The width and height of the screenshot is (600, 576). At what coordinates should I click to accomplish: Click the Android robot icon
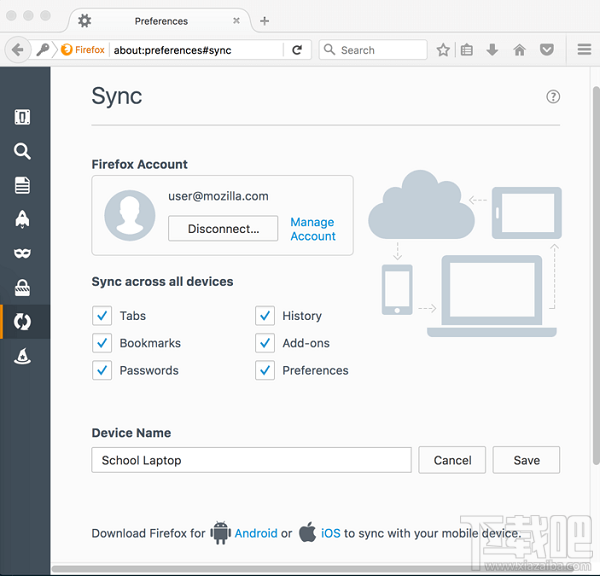coord(220,532)
